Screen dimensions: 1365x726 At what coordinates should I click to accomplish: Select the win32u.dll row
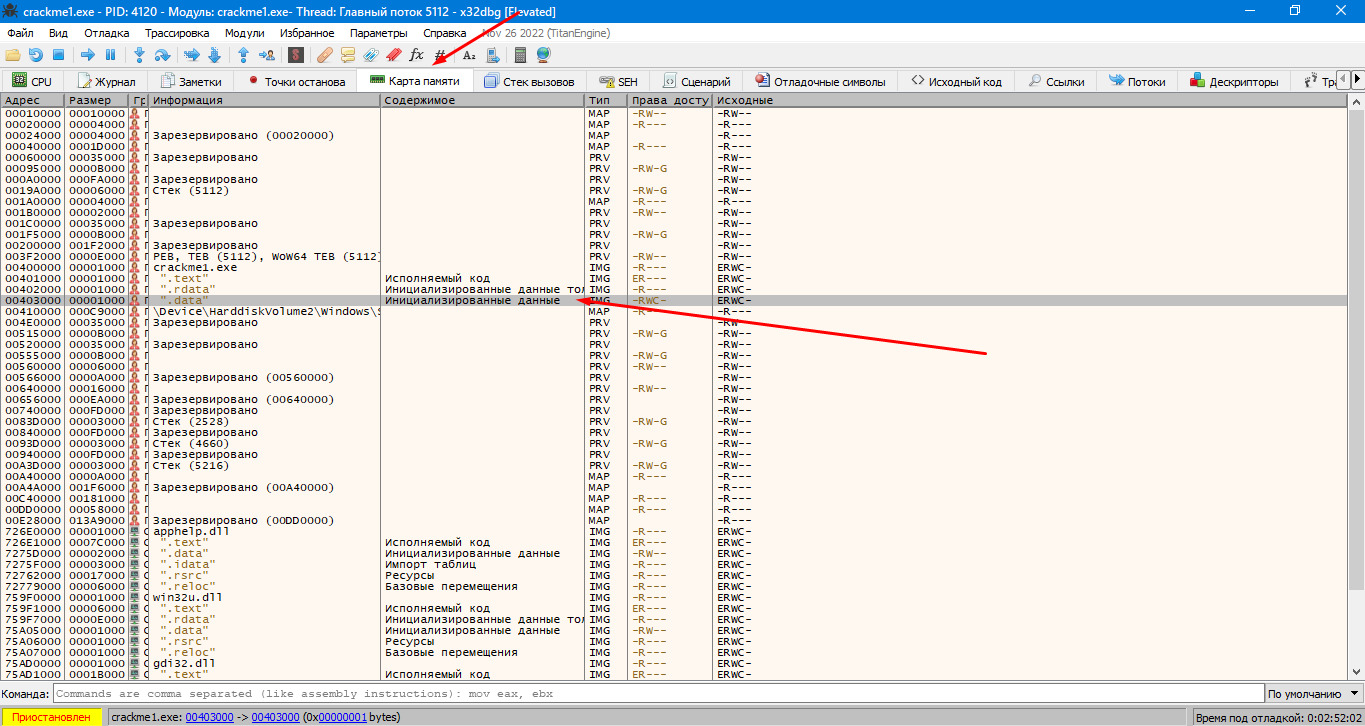(674, 598)
